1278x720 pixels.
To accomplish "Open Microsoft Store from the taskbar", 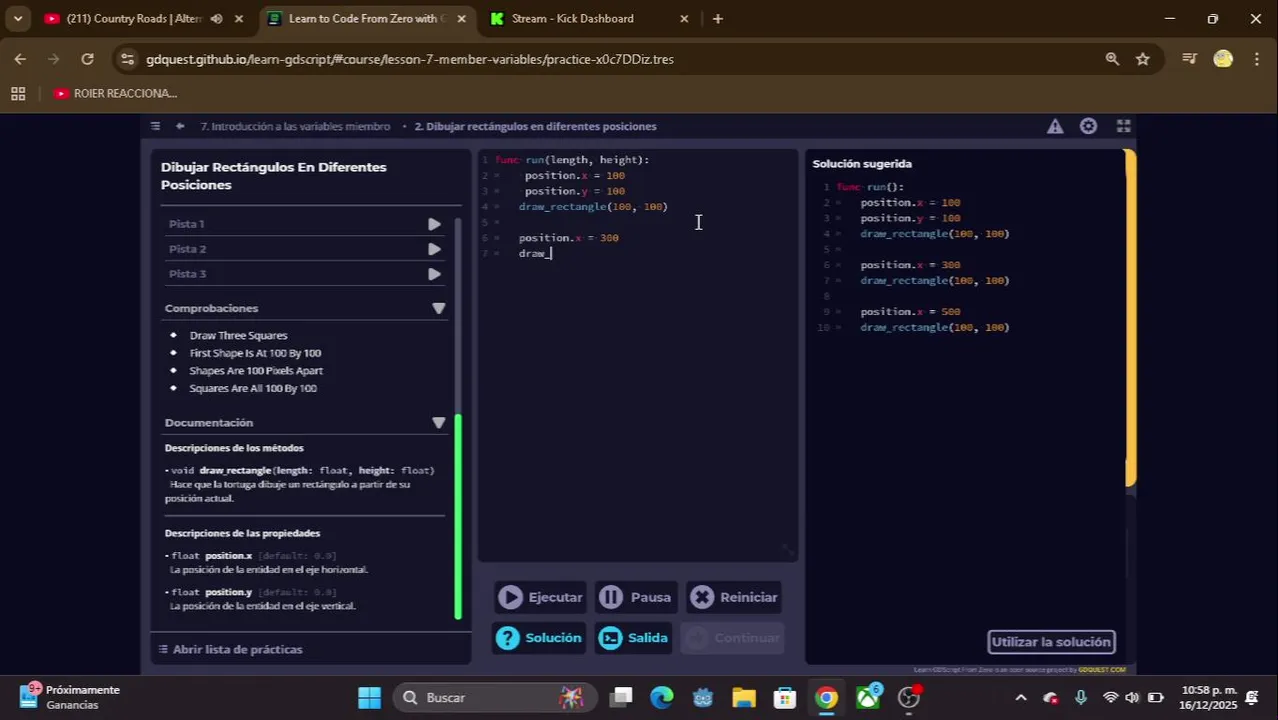I will [x=784, y=697].
